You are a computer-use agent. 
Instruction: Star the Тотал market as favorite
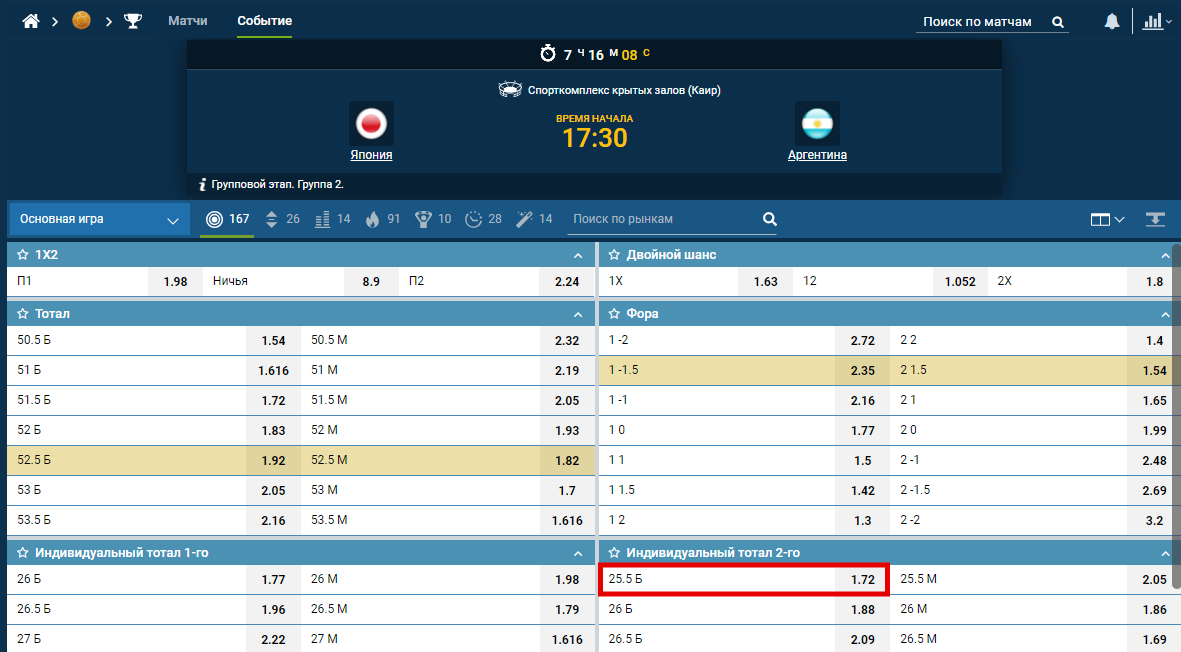[x=23, y=314]
